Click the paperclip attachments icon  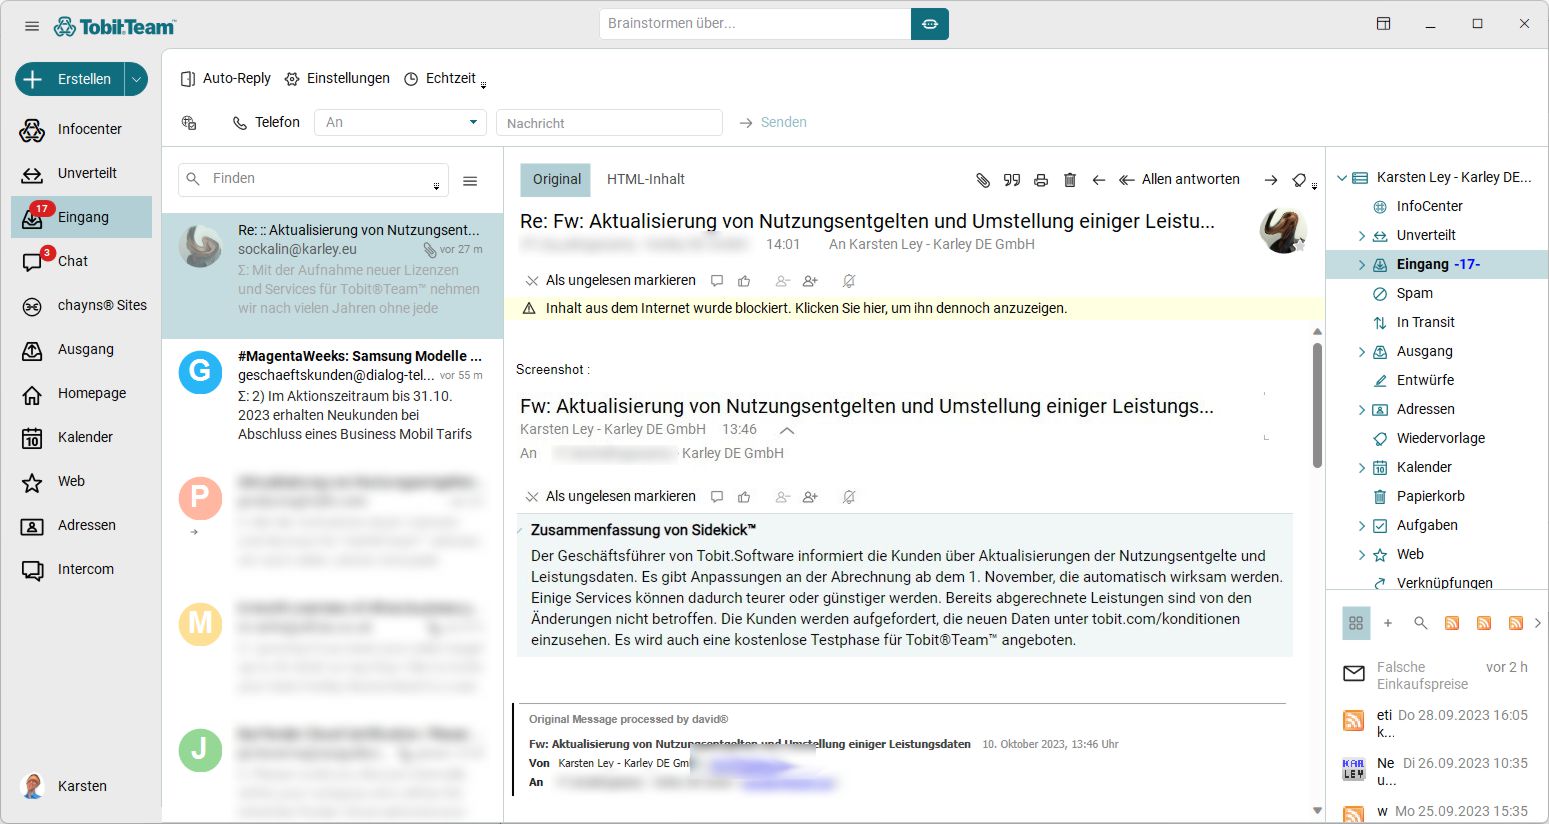click(983, 180)
